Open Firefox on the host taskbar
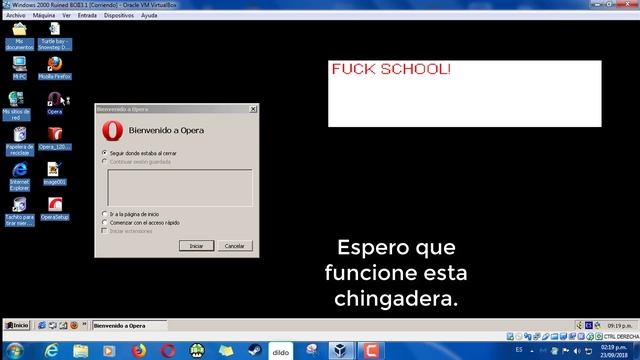The height and width of the screenshot is (360, 640). click(x=139, y=351)
